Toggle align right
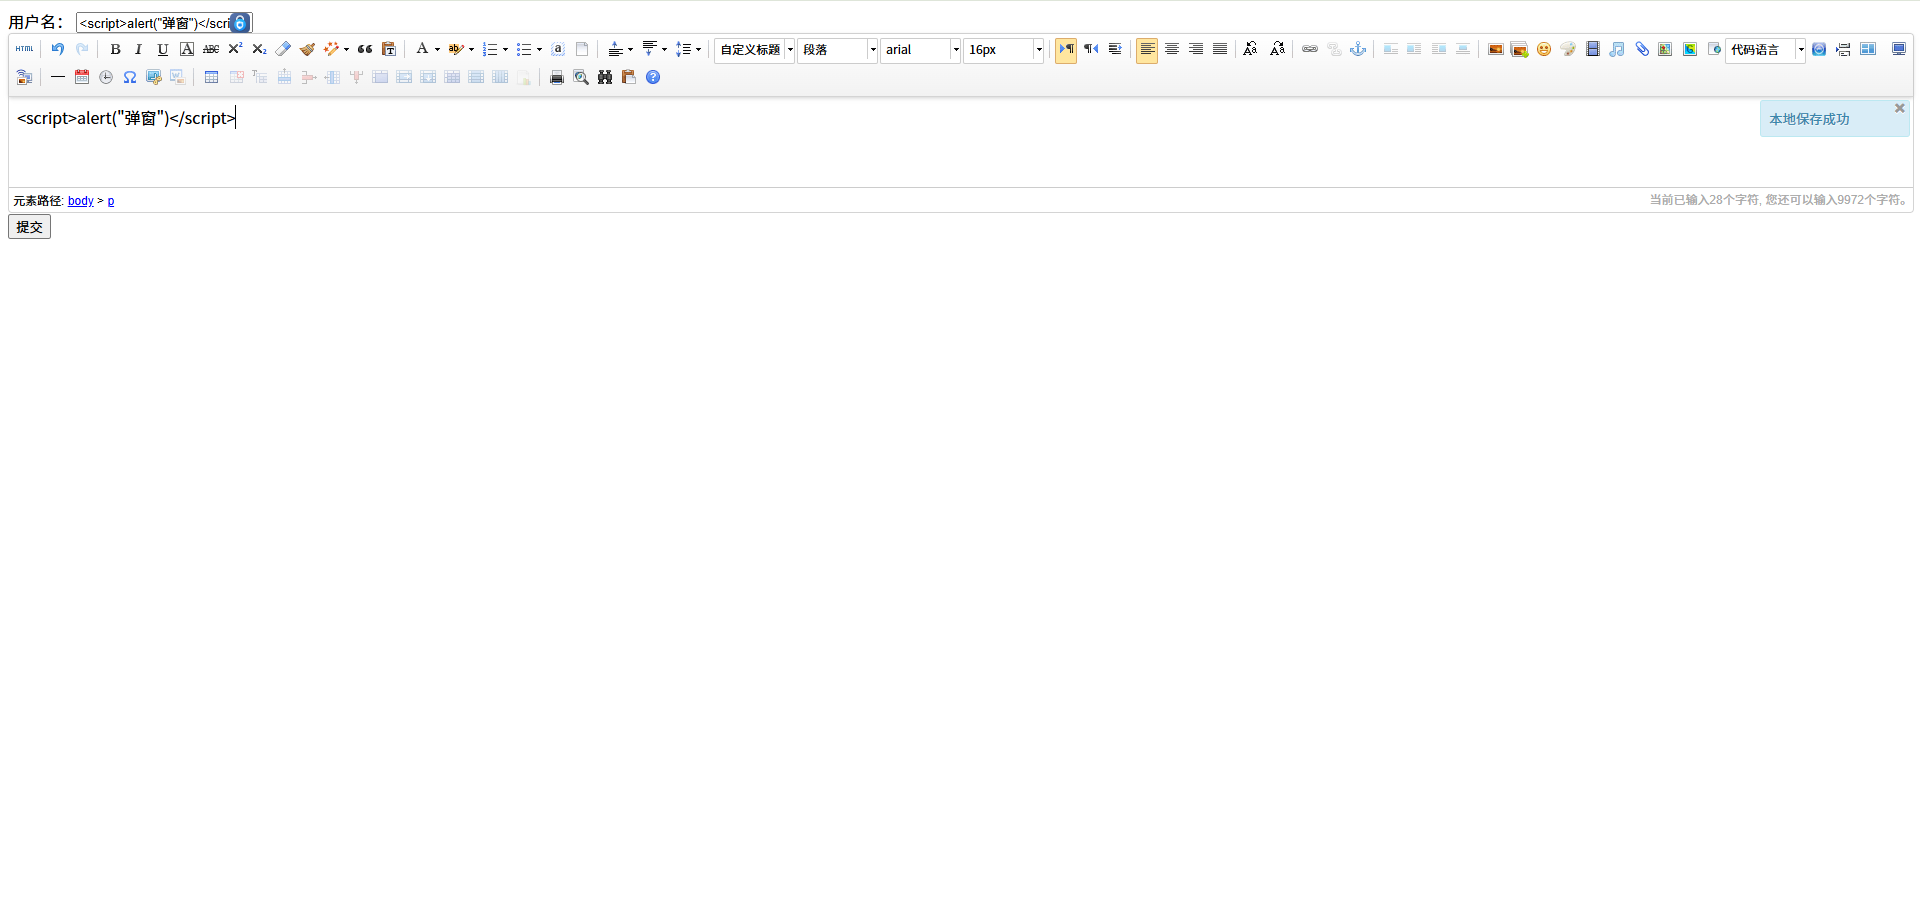The width and height of the screenshot is (1920, 903). tap(1196, 49)
